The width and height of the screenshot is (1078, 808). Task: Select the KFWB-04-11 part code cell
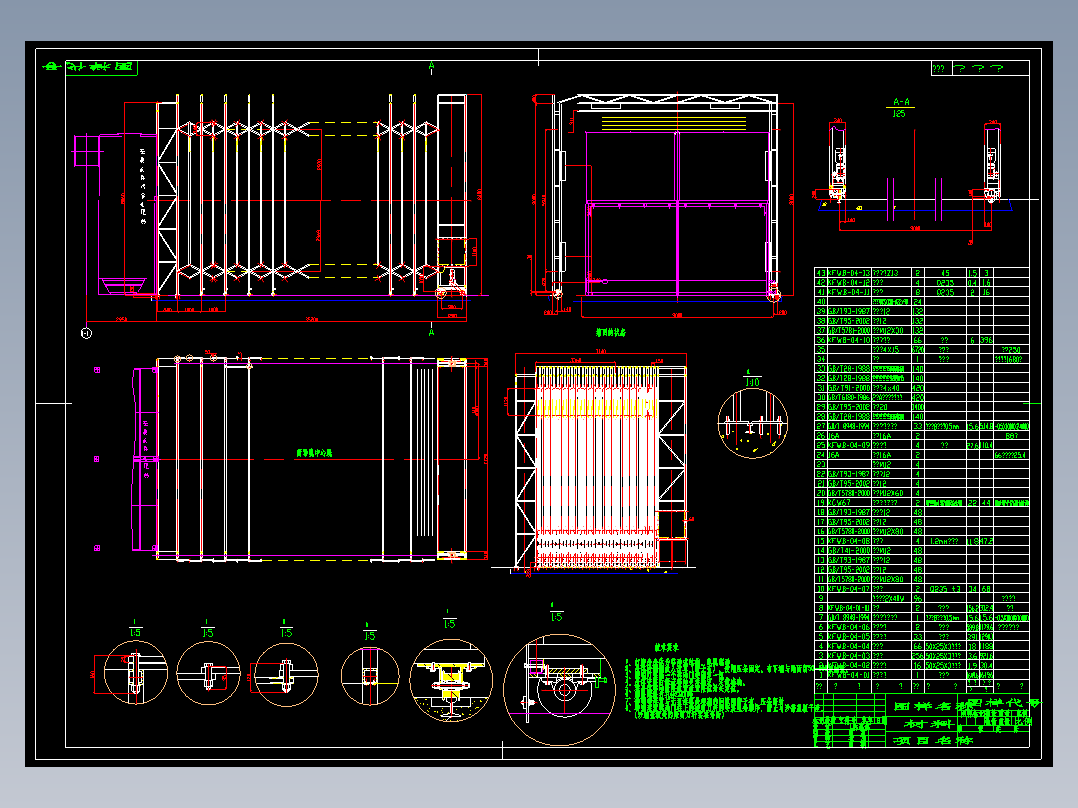[x=849, y=292]
